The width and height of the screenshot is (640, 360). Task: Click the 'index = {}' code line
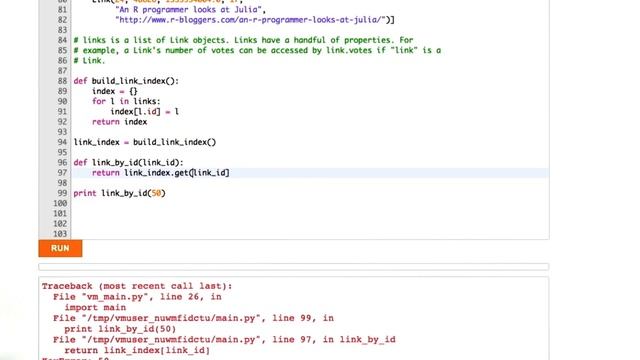(115, 91)
